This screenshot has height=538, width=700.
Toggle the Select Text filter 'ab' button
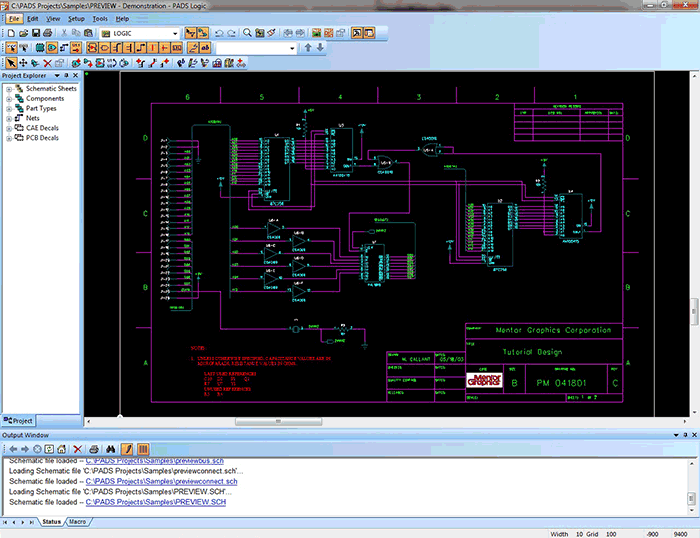[x=205, y=48]
